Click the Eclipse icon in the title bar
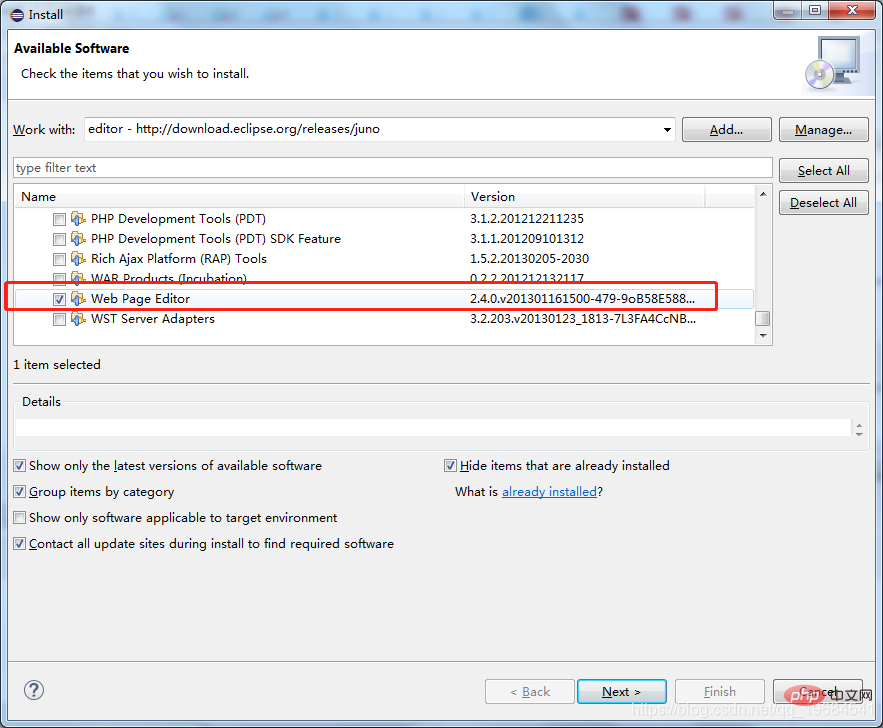 click(17, 15)
